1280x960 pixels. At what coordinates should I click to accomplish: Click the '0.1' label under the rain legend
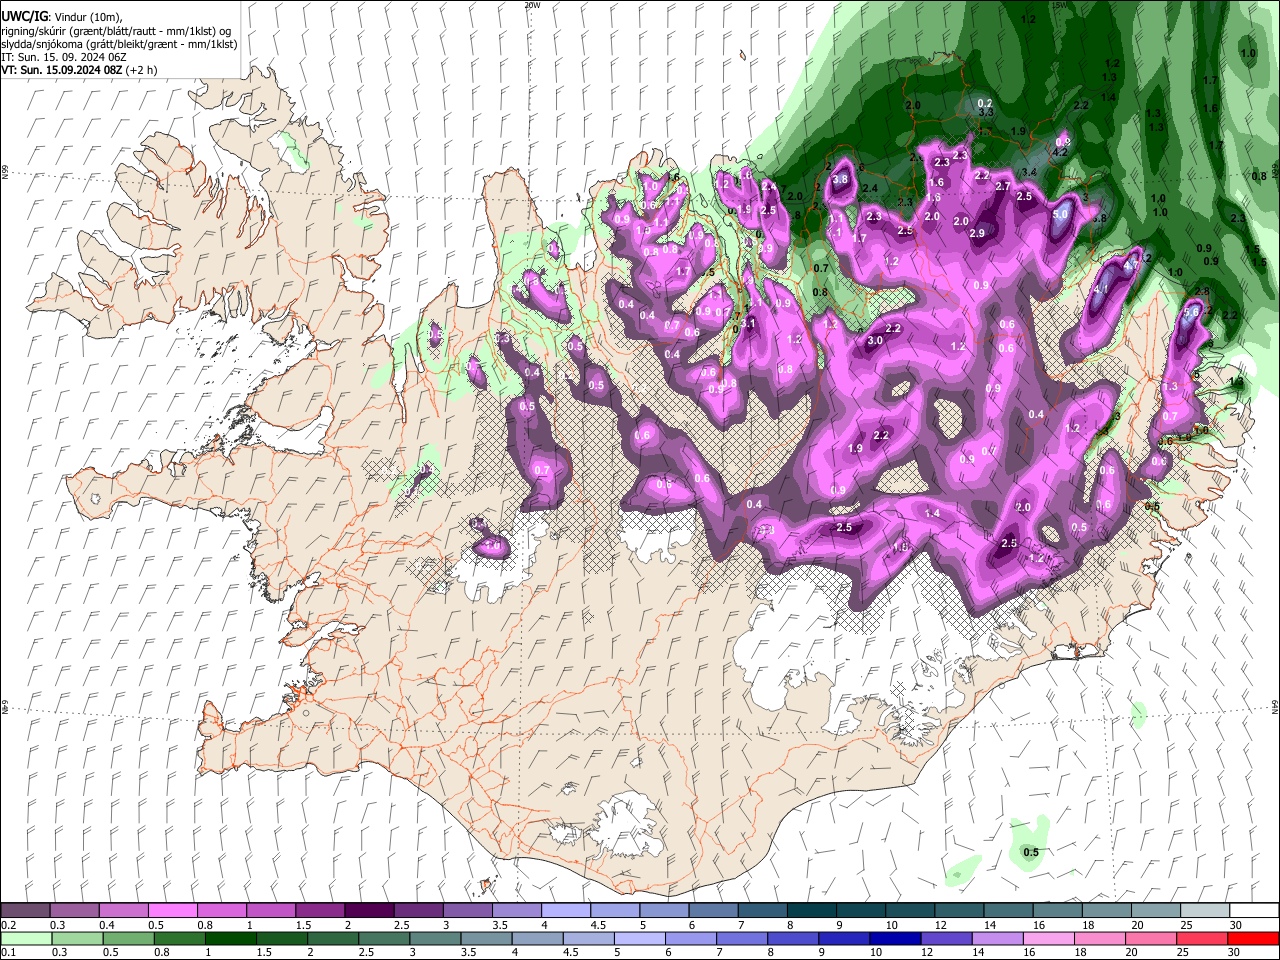pyautogui.click(x=9, y=954)
